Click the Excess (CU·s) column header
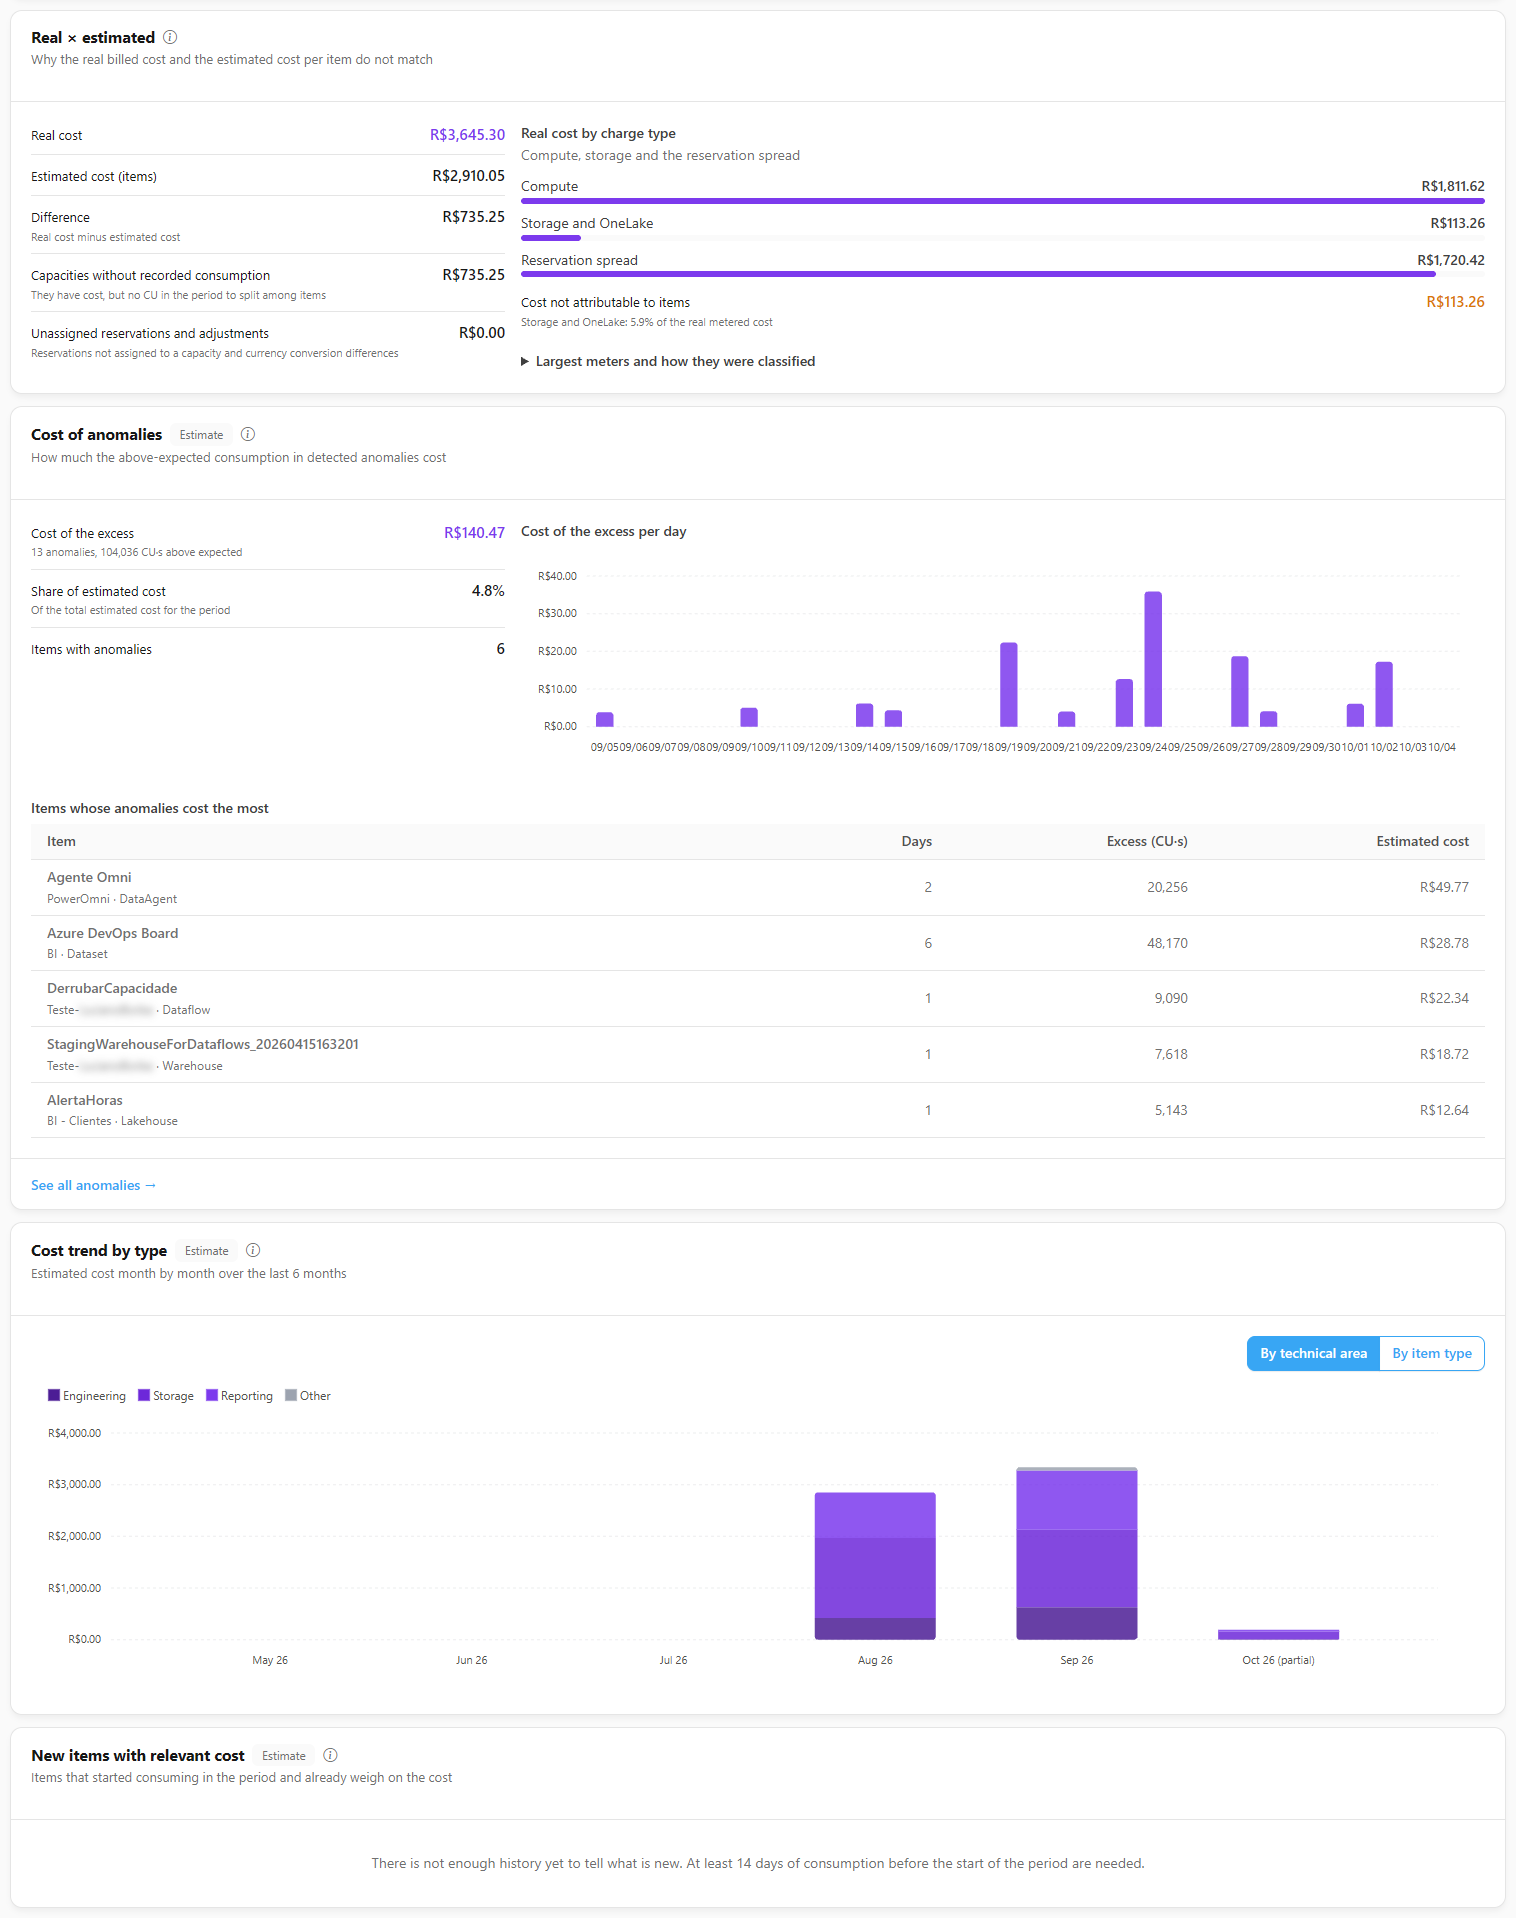 pos(1147,841)
